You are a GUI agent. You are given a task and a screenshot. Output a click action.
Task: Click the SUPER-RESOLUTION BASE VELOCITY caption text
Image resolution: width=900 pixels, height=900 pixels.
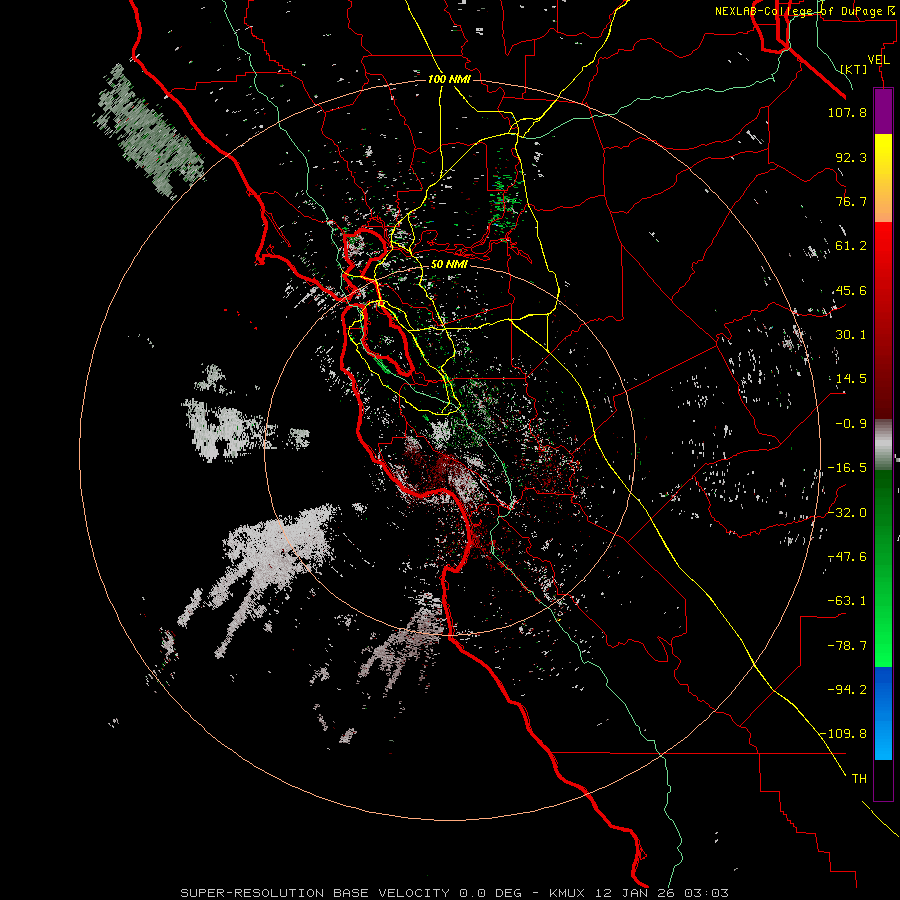tap(315, 893)
